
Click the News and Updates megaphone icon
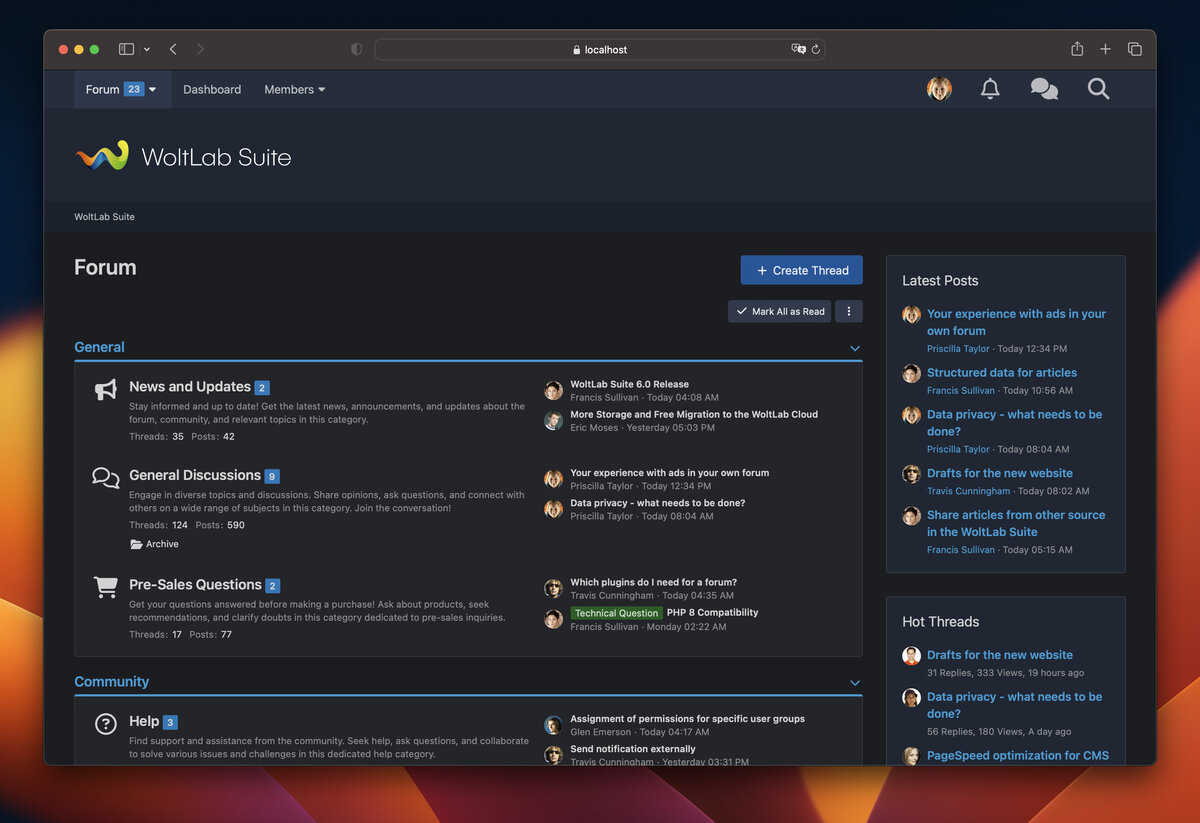pos(106,390)
